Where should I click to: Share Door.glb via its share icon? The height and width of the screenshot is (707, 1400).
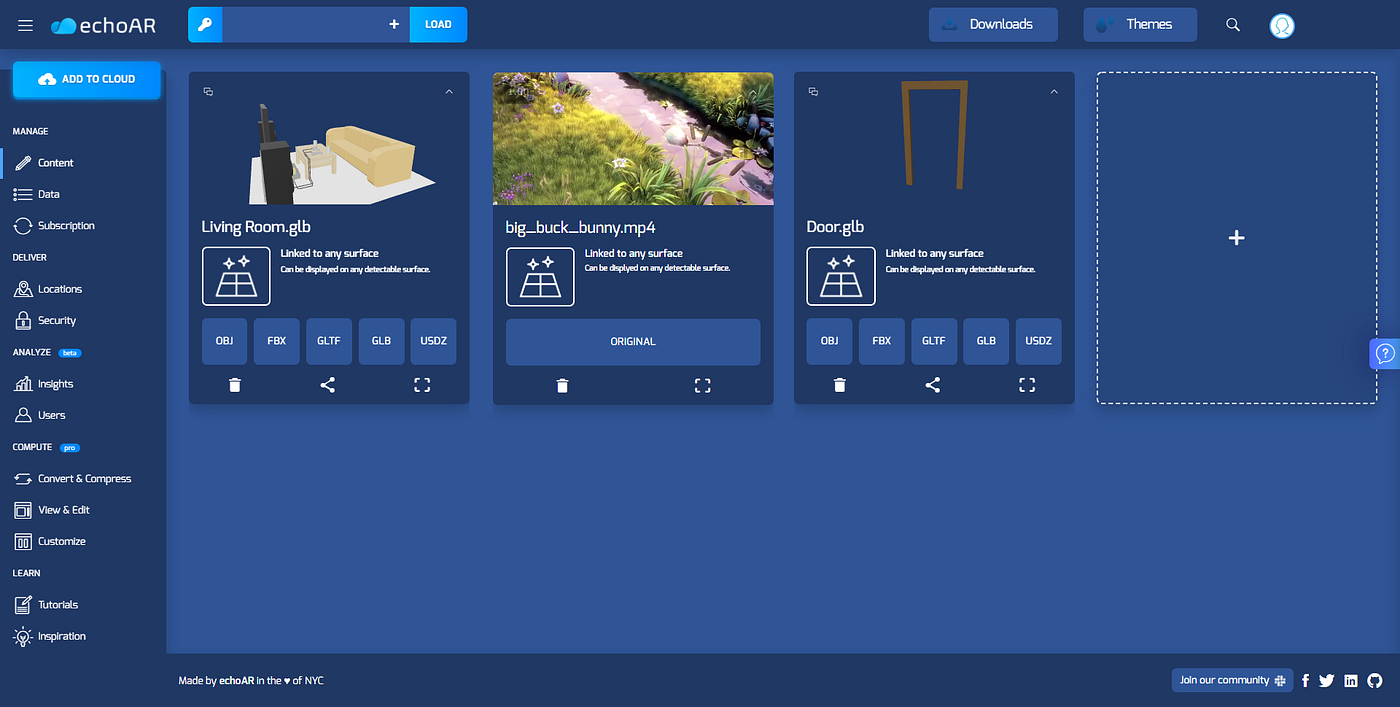pyautogui.click(x=932, y=384)
